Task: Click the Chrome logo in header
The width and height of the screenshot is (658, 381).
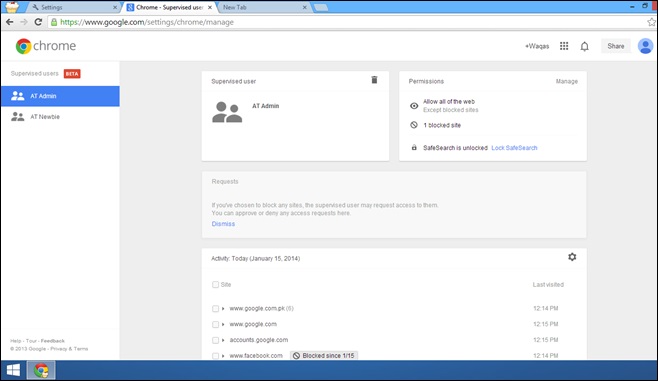Action: pos(46,46)
